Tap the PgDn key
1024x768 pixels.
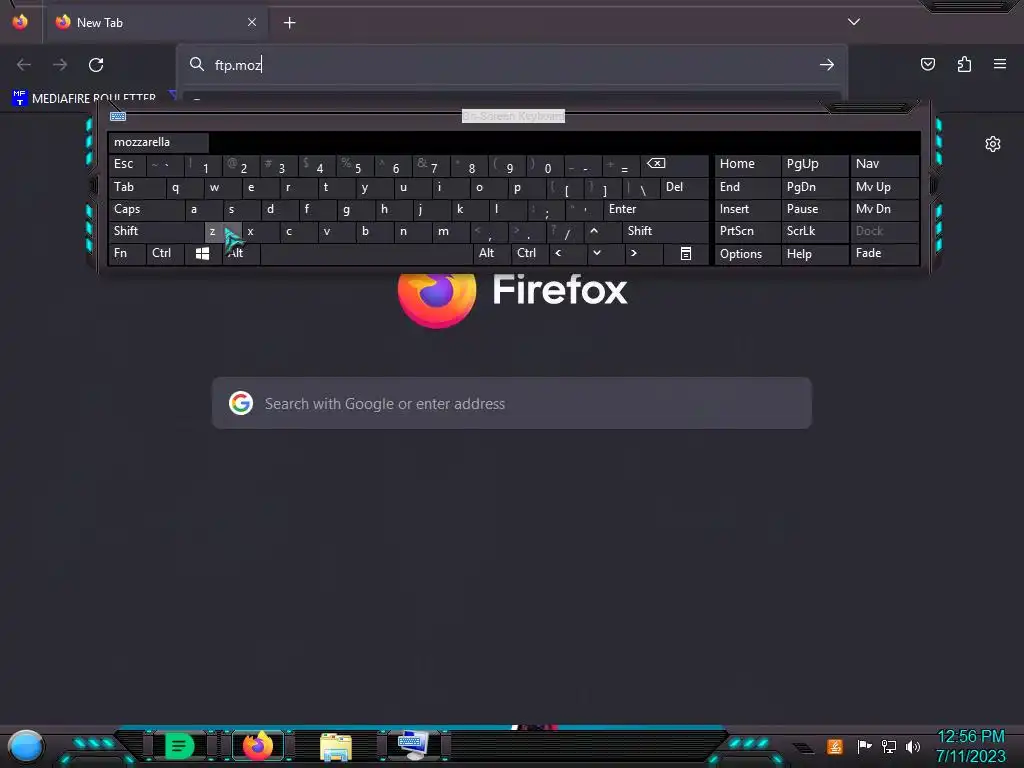point(814,187)
